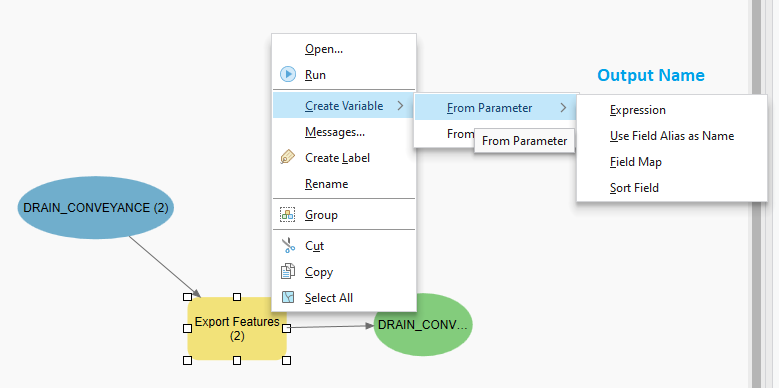This screenshot has width=779, height=392.
Task: Click the Create Label tag icon
Action: 288,157
